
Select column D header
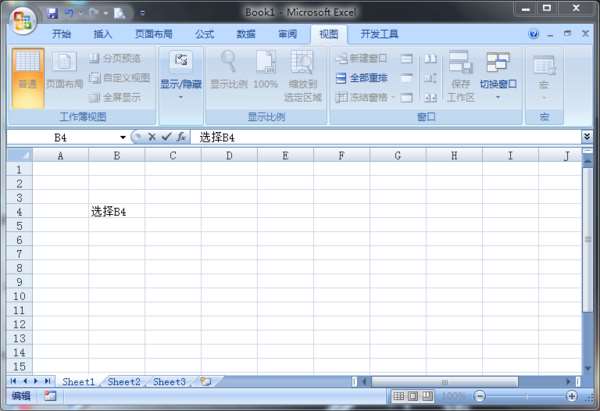coord(229,156)
